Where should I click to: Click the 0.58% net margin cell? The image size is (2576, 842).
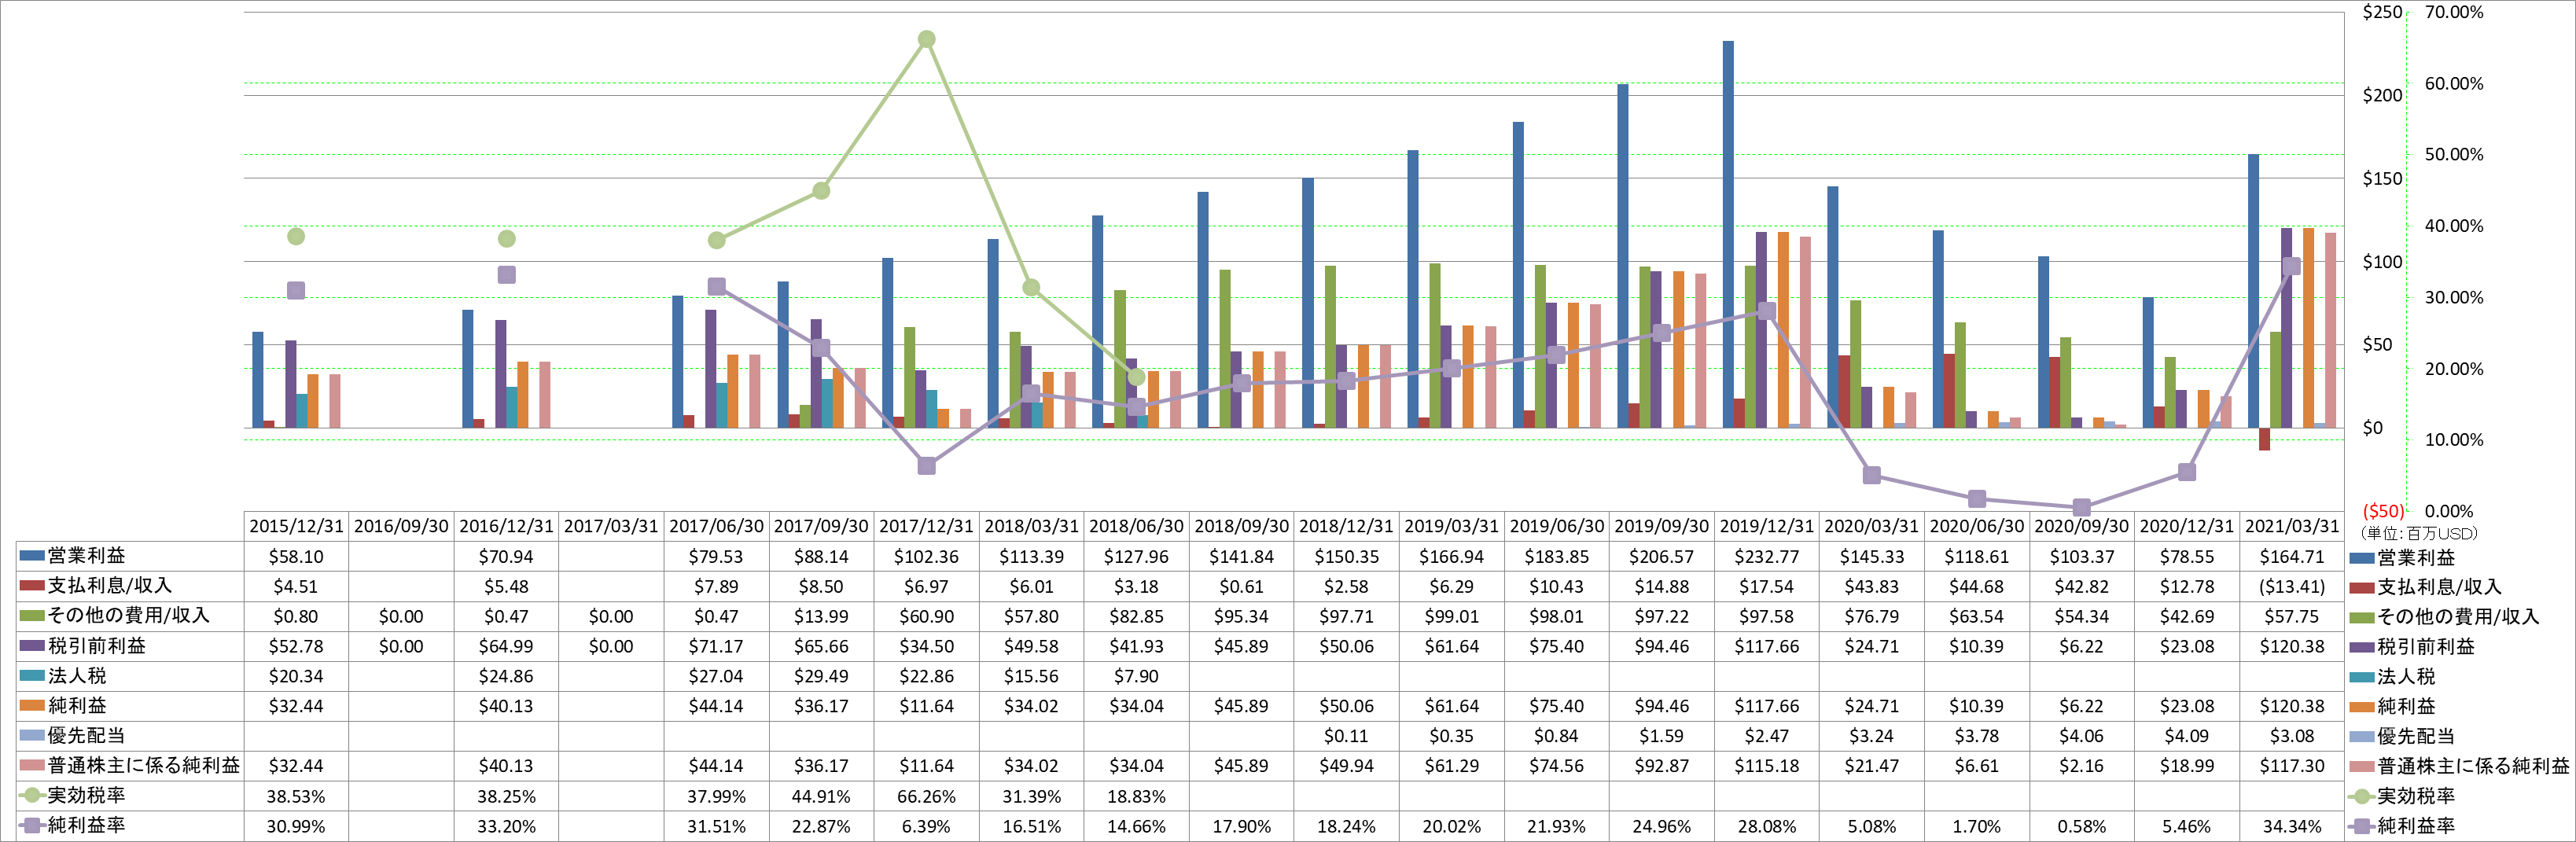click(2081, 827)
